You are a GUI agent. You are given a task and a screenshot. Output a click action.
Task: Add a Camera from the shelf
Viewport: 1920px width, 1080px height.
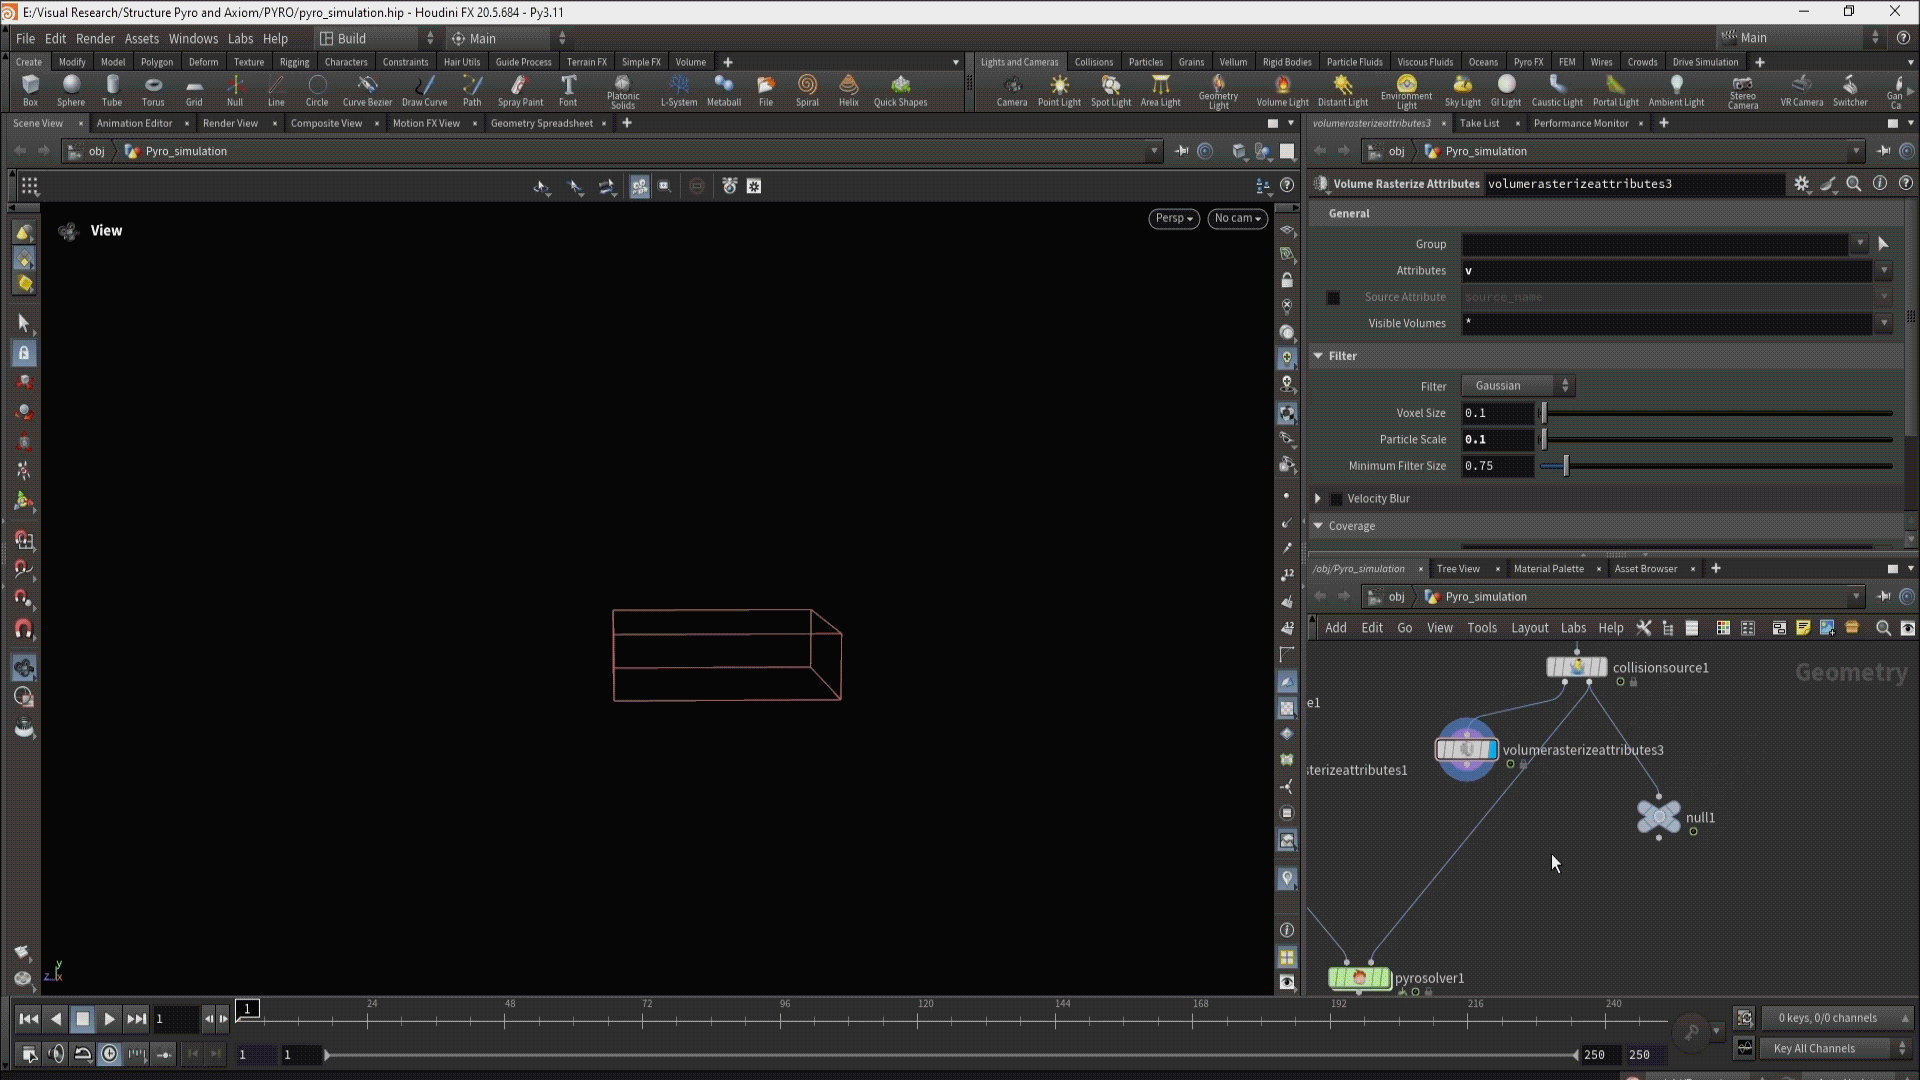(x=1011, y=89)
